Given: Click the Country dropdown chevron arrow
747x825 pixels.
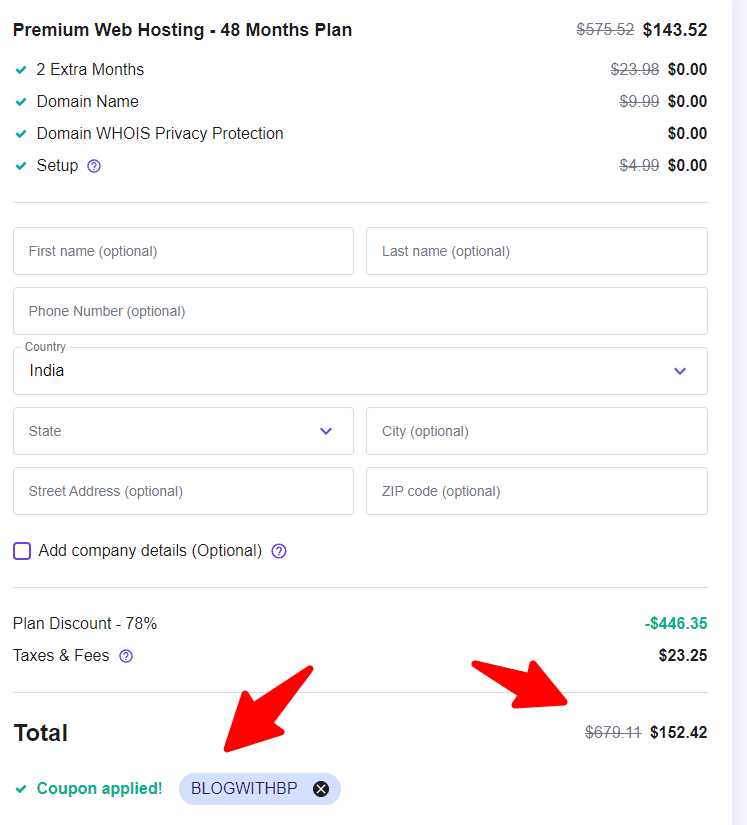Looking at the screenshot, I should [x=680, y=371].
